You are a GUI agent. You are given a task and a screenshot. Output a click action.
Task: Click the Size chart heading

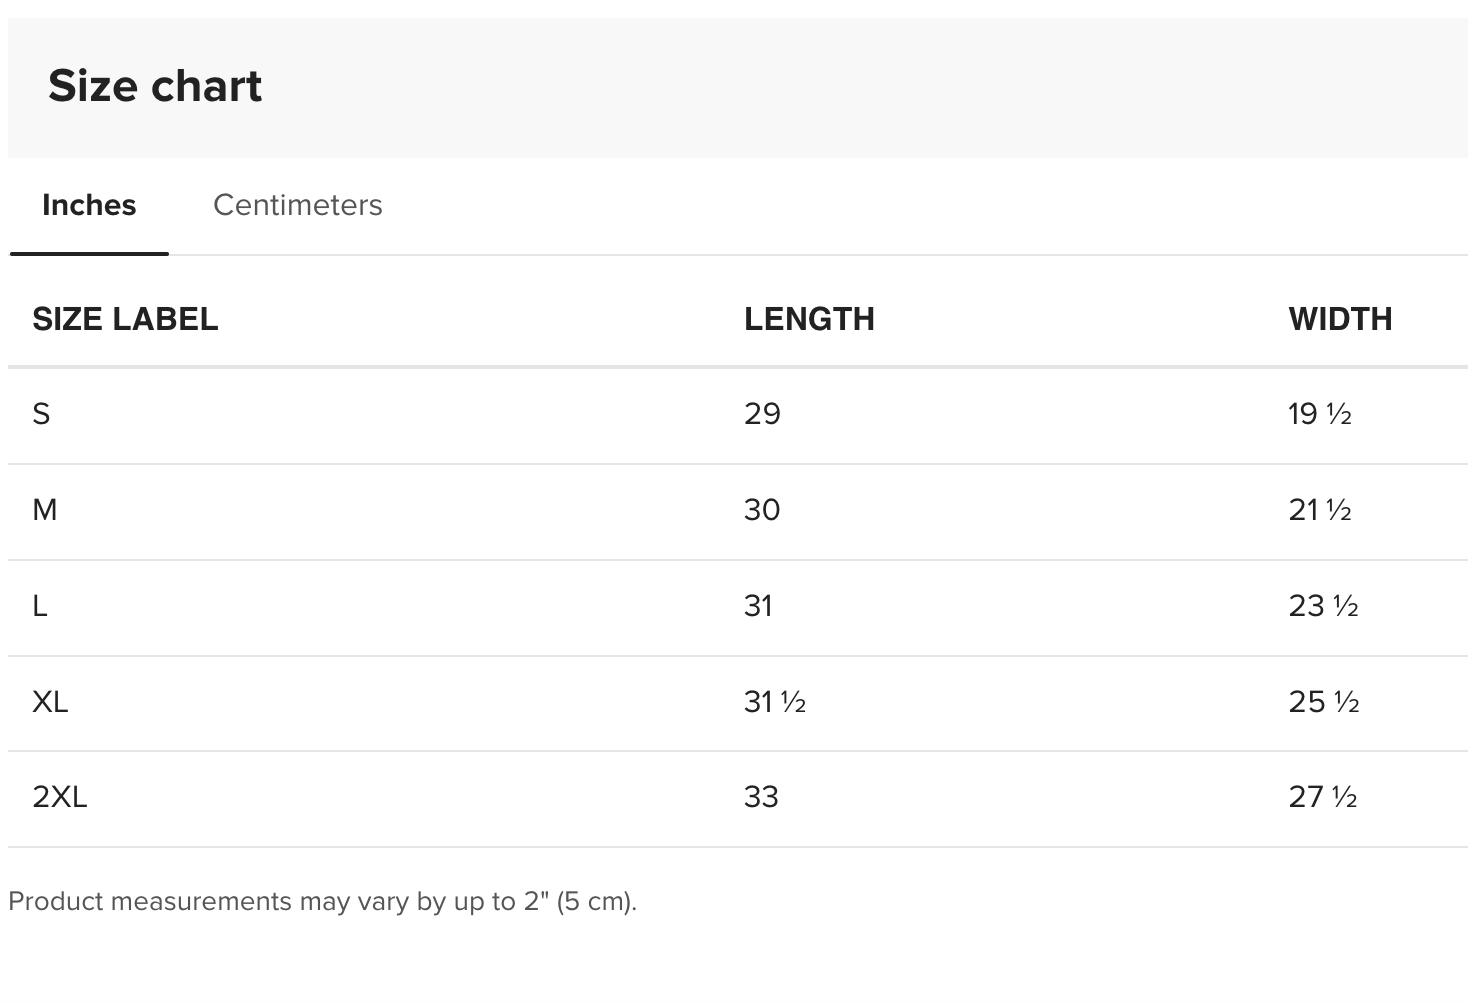(155, 86)
